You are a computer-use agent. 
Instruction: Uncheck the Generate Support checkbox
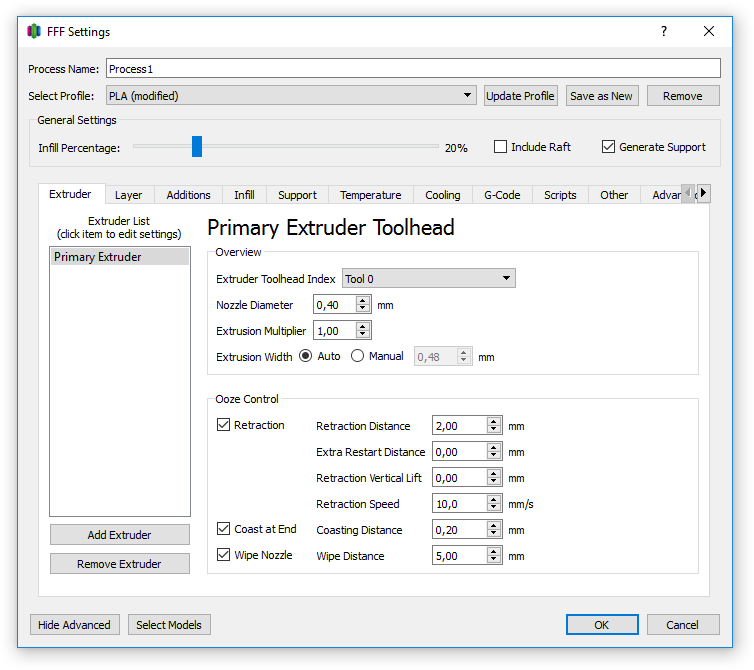tap(608, 147)
